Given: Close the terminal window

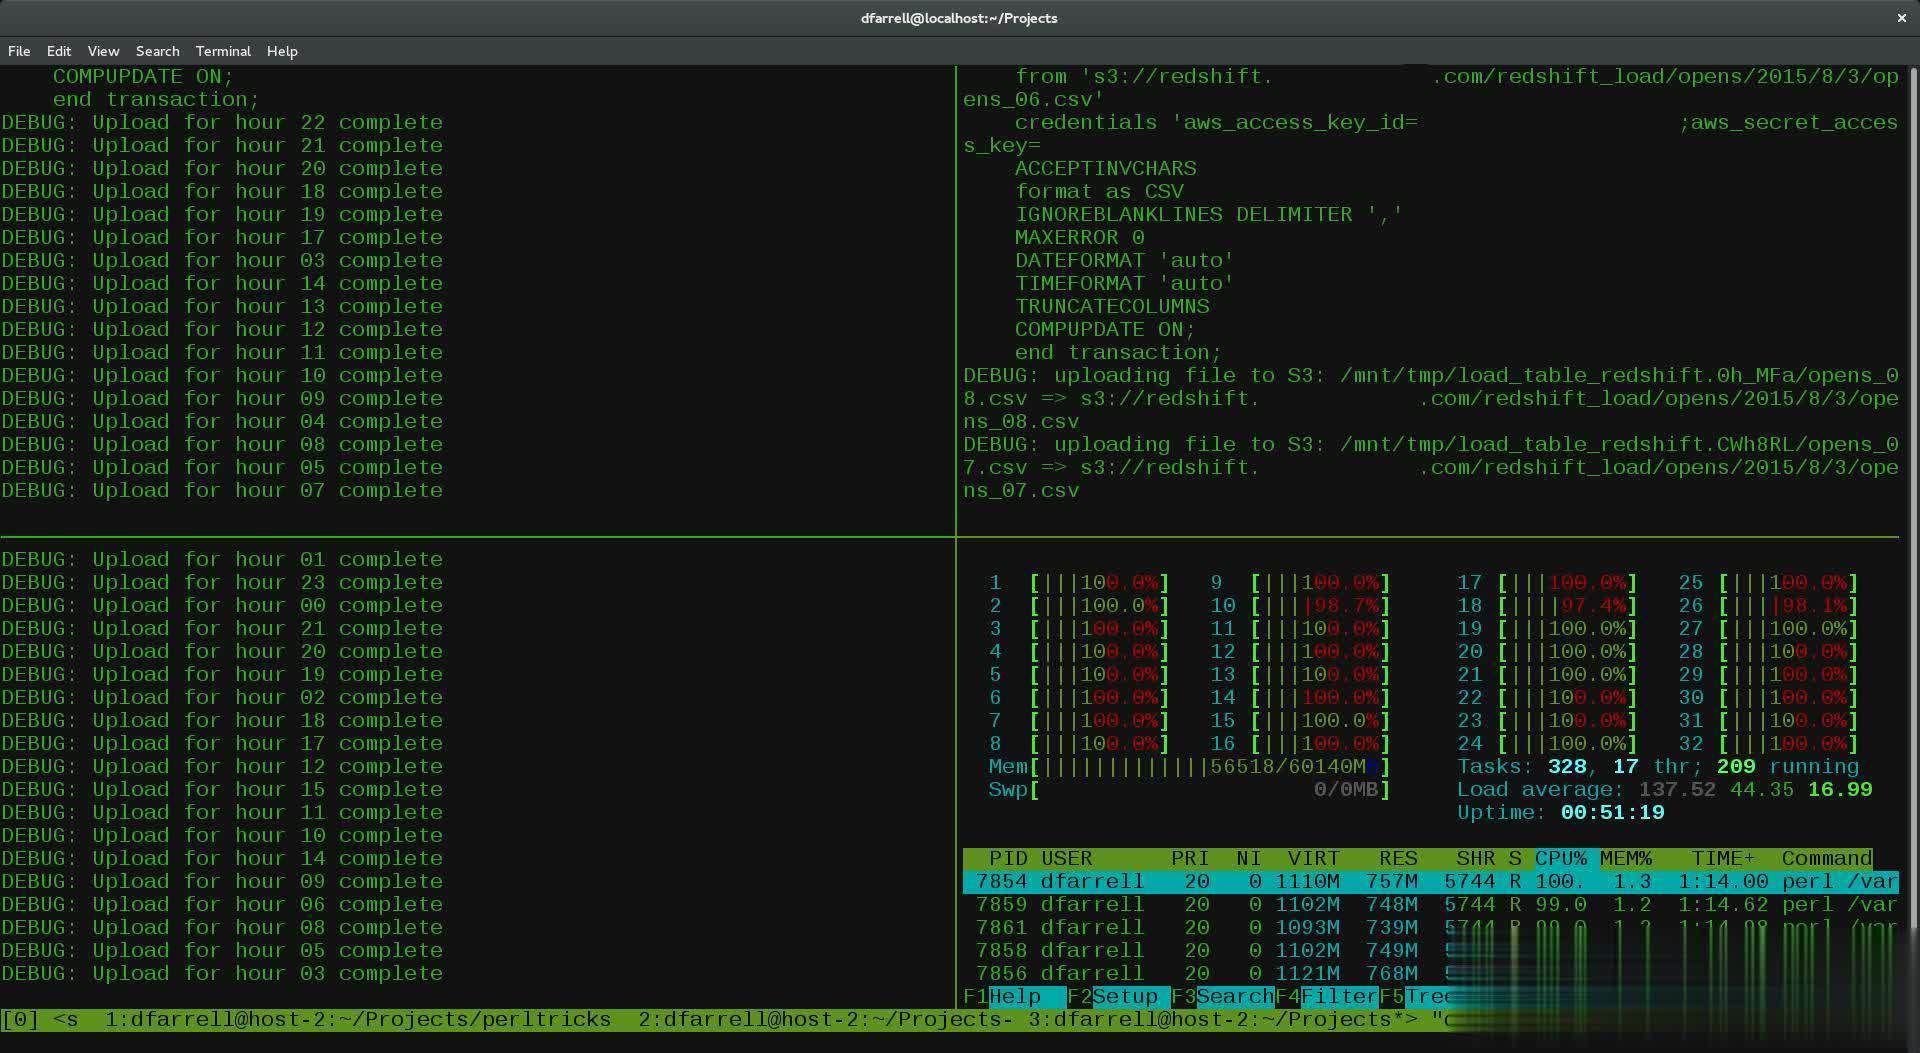Looking at the screenshot, I should click(1901, 18).
